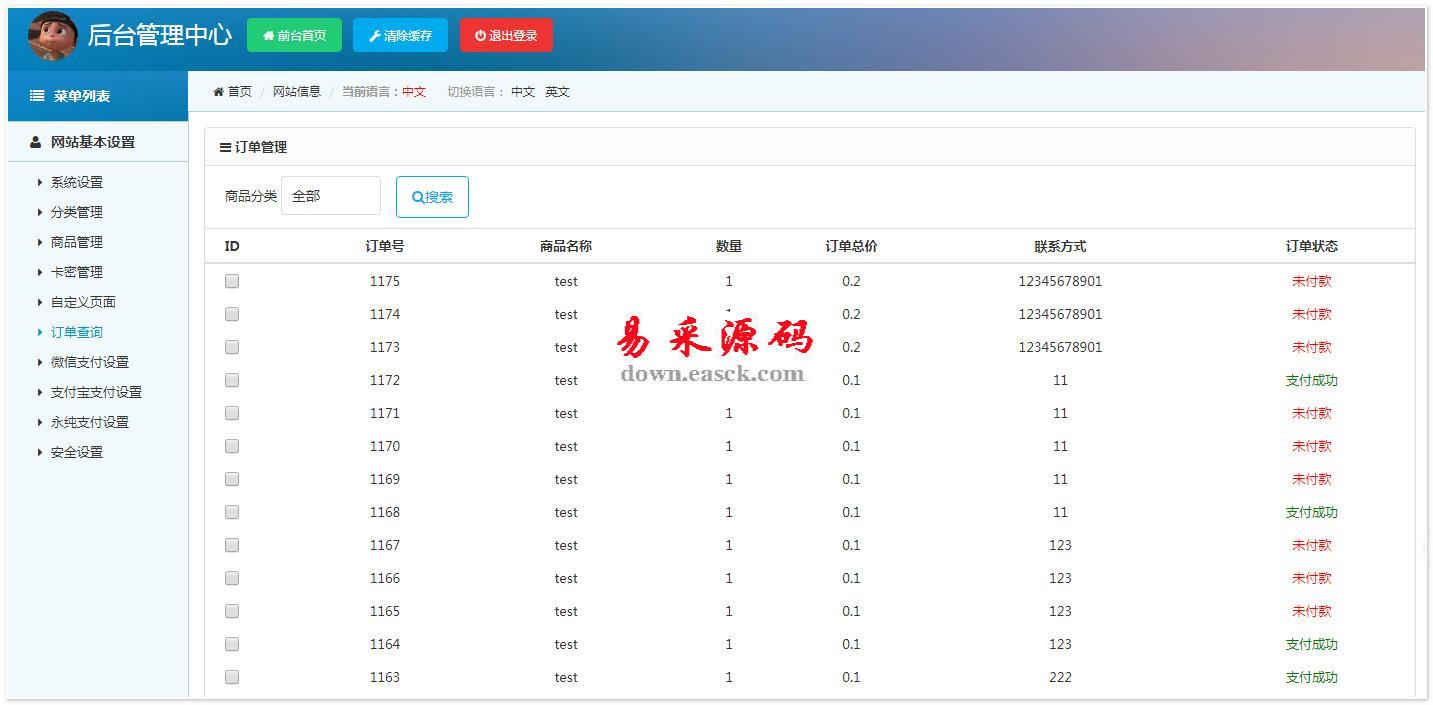
Task: Click the 网站信息 breadcrumb link
Action: pyautogui.click(x=297, y=92)
